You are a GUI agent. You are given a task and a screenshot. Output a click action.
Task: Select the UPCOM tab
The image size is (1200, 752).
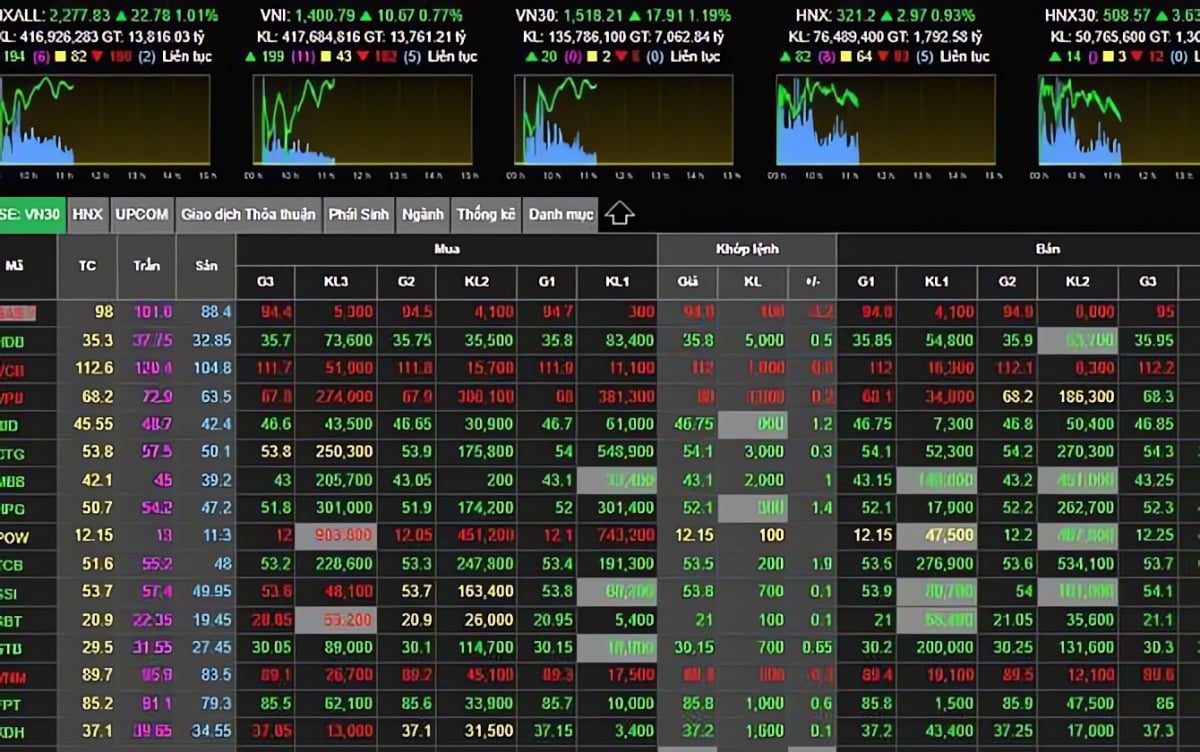point(141,214)
